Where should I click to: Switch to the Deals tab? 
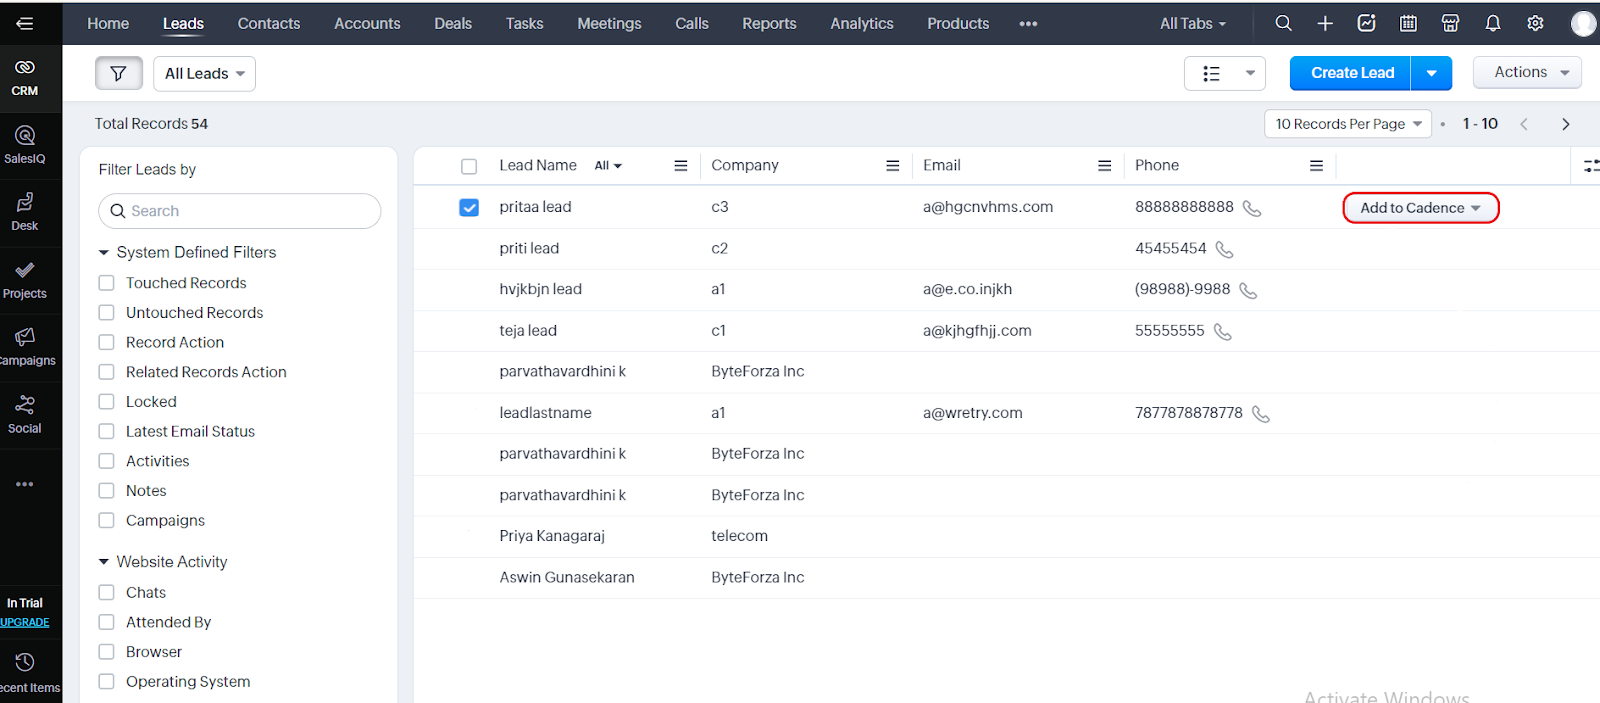click(452, 23)
